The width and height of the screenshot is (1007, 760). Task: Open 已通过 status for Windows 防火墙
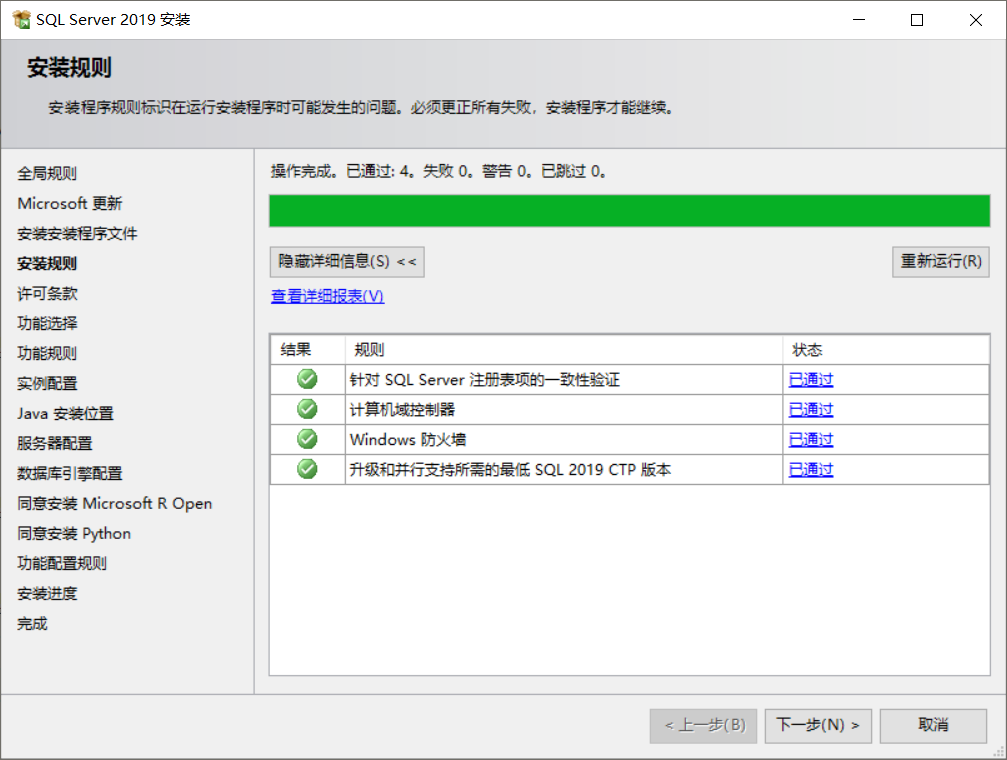[810, 439]
